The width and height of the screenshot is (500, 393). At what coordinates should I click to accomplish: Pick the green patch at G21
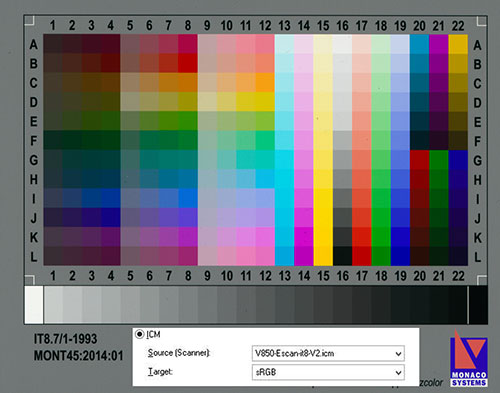(x=439, y=160)
